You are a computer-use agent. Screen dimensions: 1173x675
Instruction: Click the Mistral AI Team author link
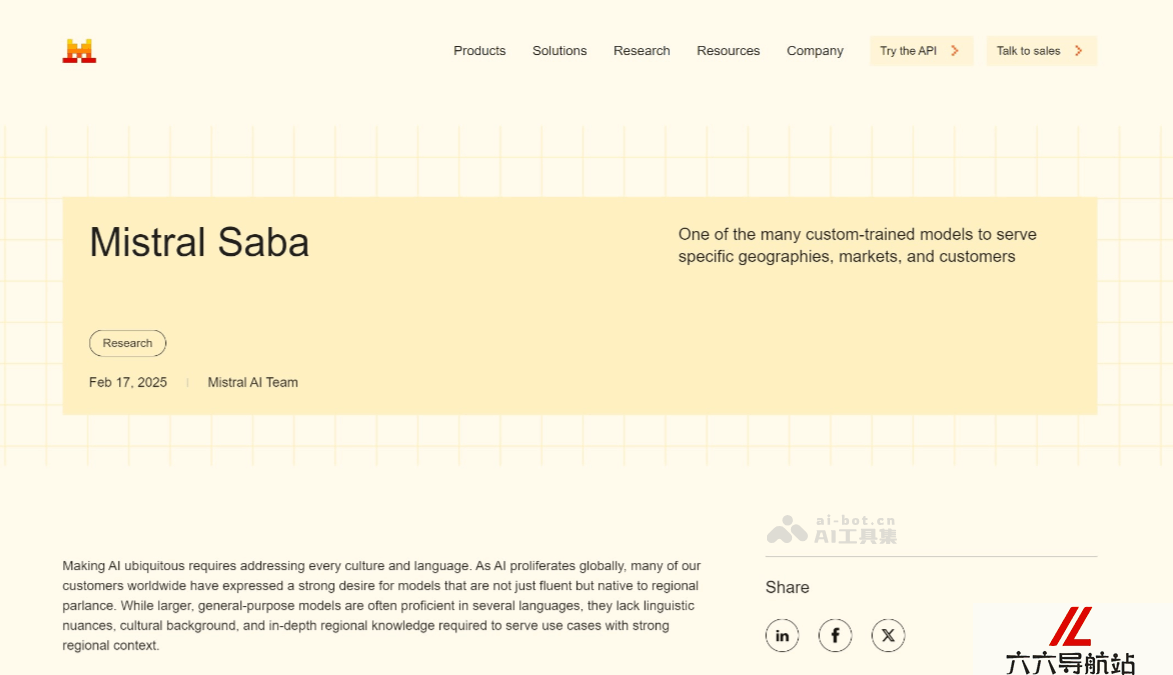(253, 382)
